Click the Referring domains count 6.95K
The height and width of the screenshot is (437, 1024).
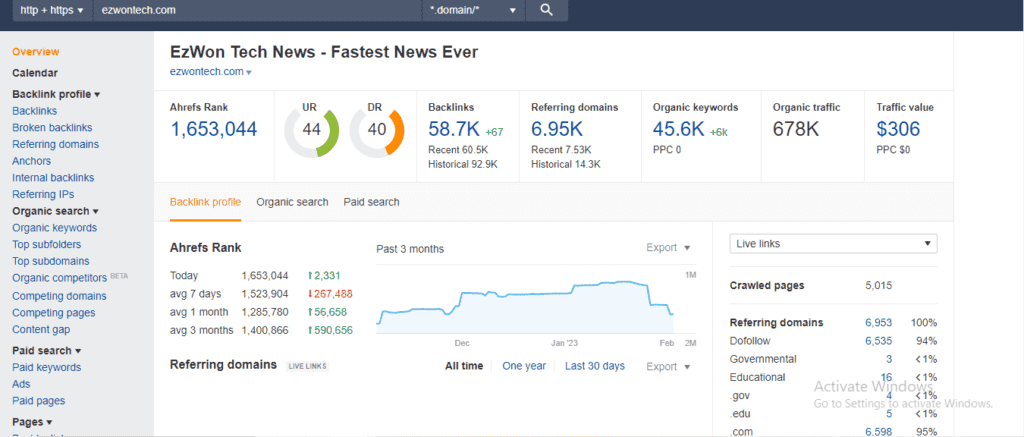coord(556,129)
